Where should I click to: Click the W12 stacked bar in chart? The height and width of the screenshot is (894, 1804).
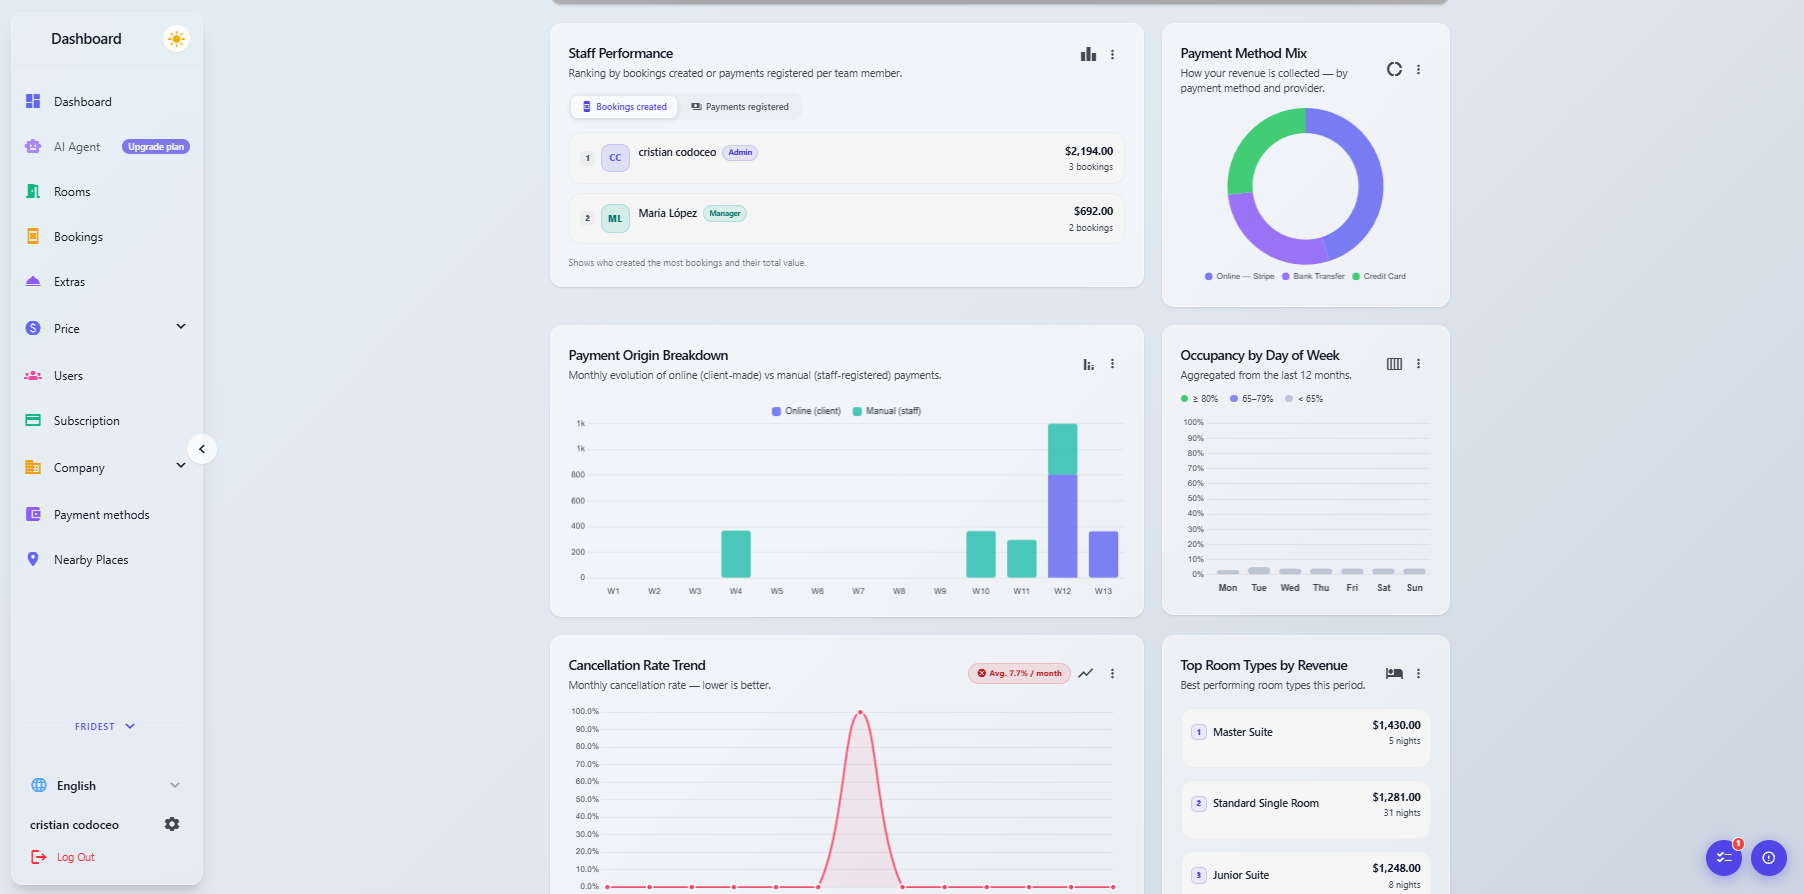click(1062, 500)
